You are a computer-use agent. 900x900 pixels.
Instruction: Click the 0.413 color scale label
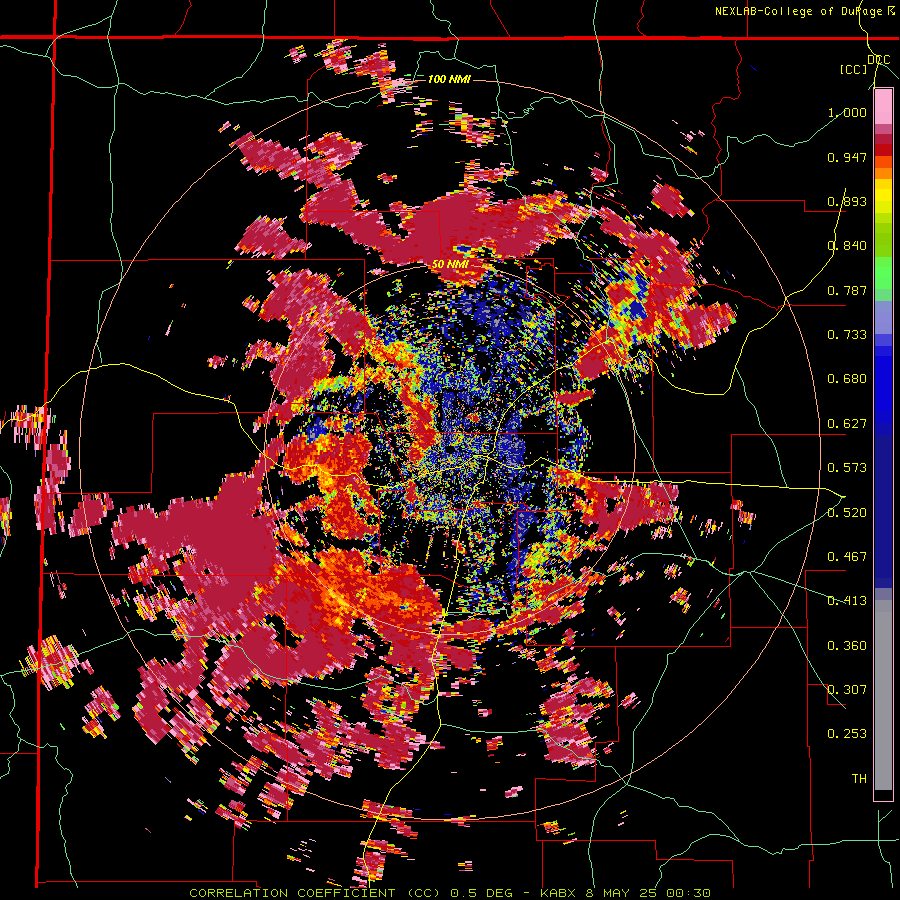pos(847,601)
